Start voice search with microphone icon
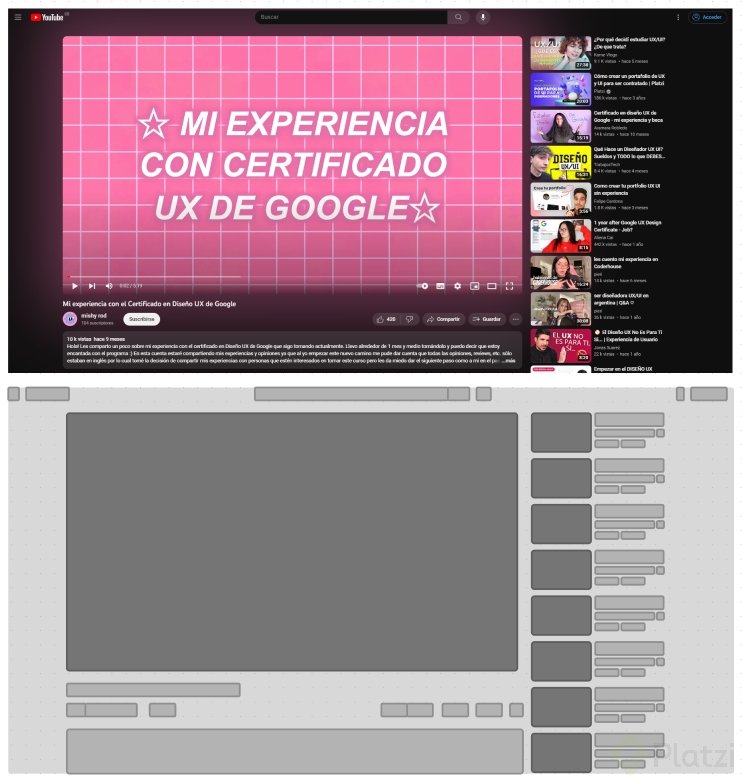 pyautogui.click(x=483, y=17)
